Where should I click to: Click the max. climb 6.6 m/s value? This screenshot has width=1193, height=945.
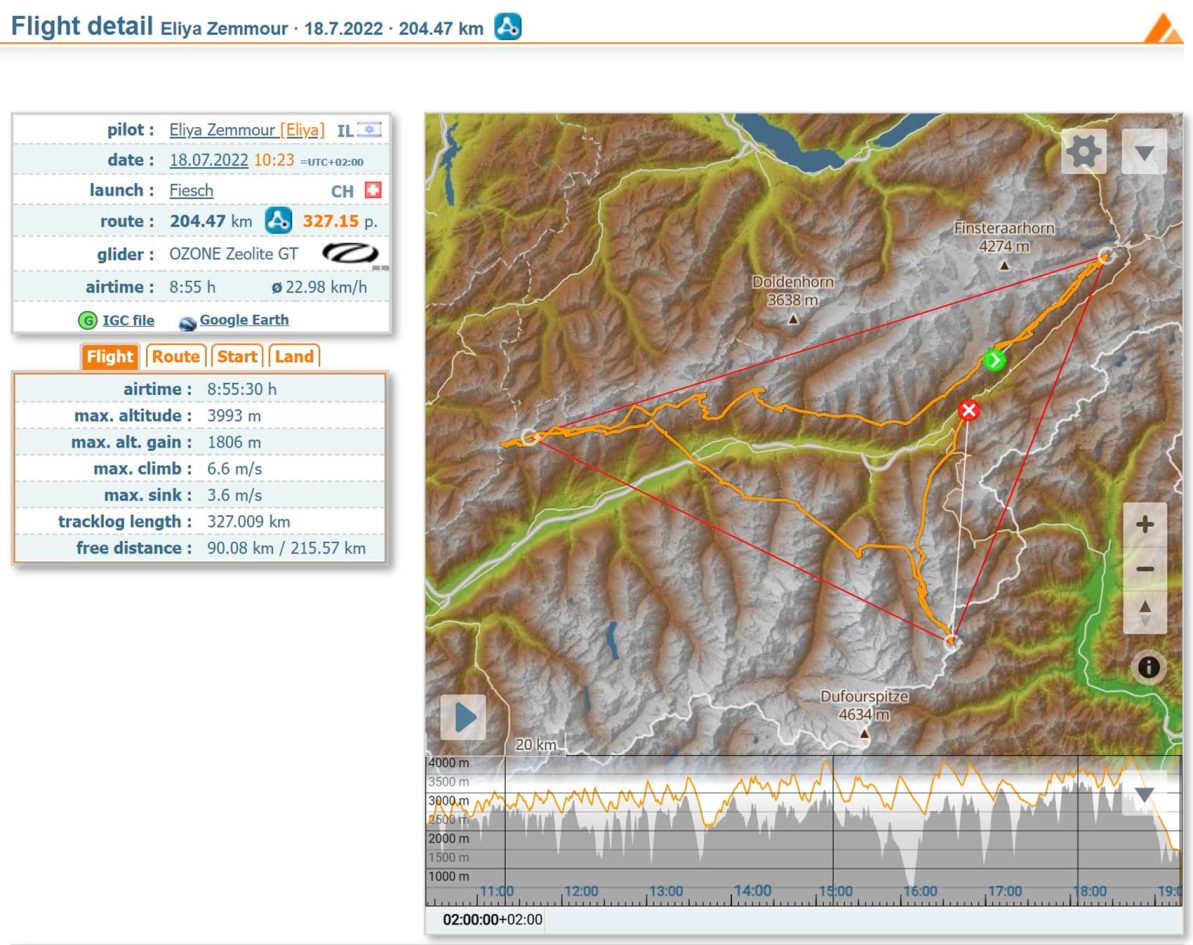click(x=234, y=469)
